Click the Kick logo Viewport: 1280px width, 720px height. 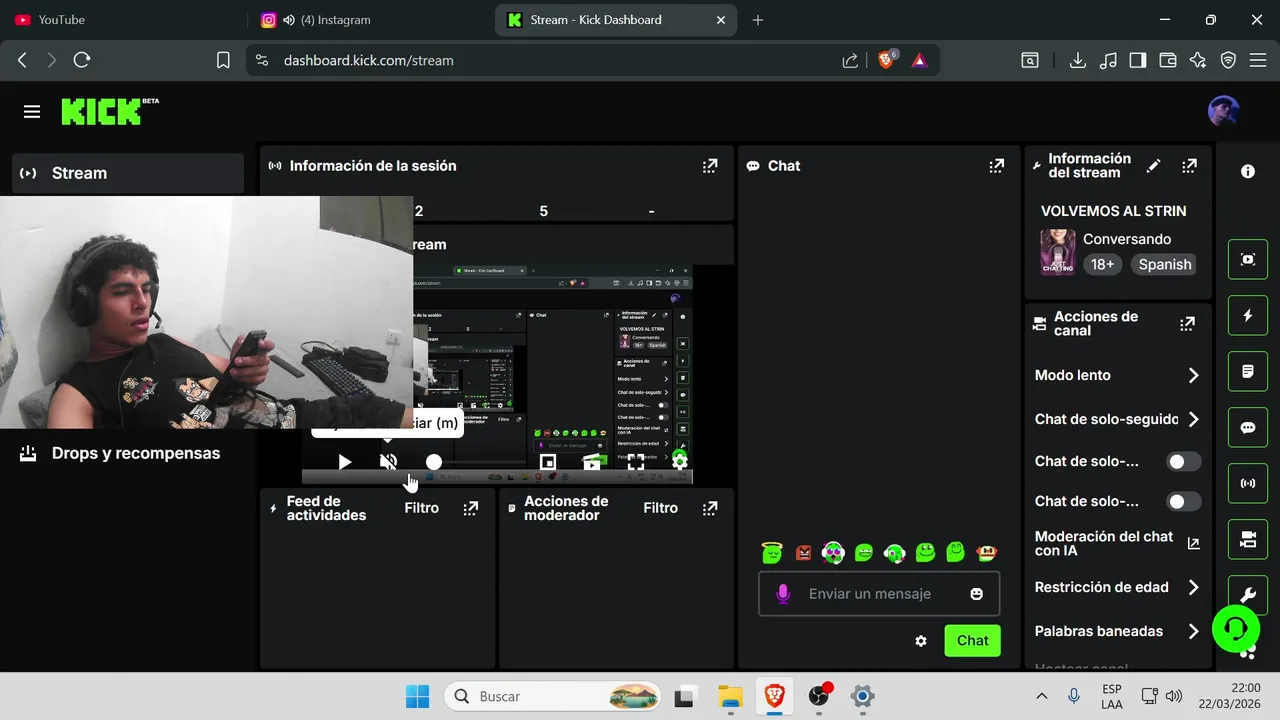click(x=109, y=111)
